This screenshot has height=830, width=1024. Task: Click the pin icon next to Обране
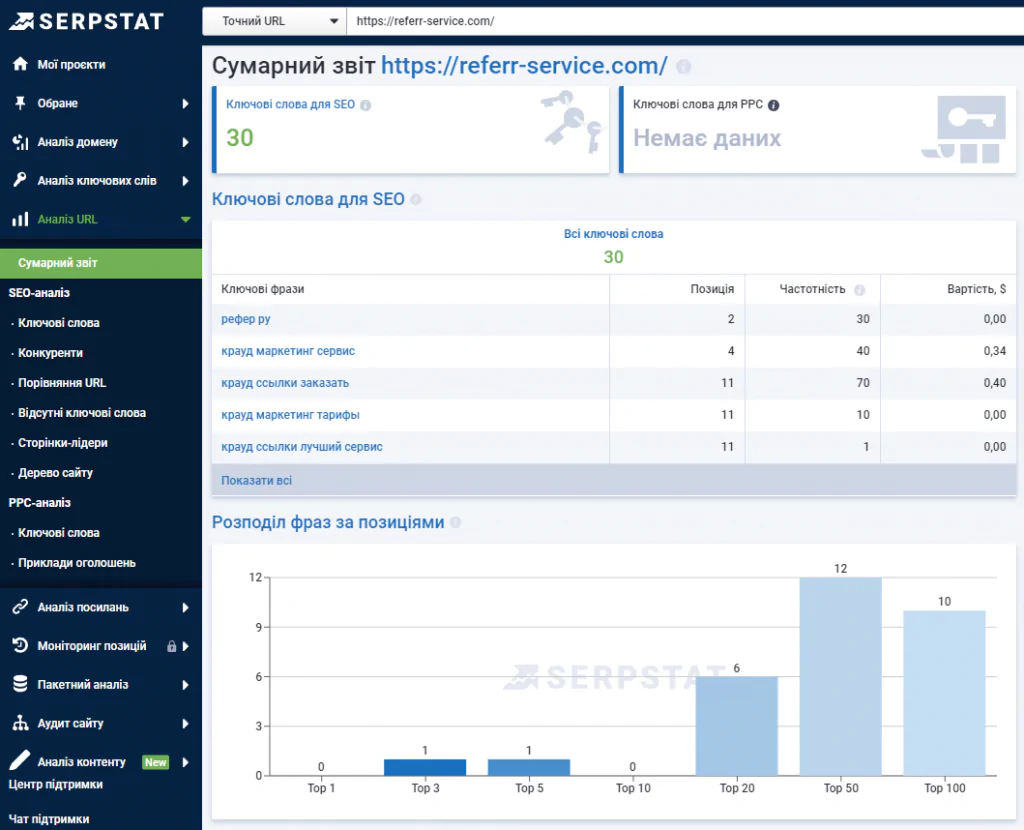(x=20, y=103)
